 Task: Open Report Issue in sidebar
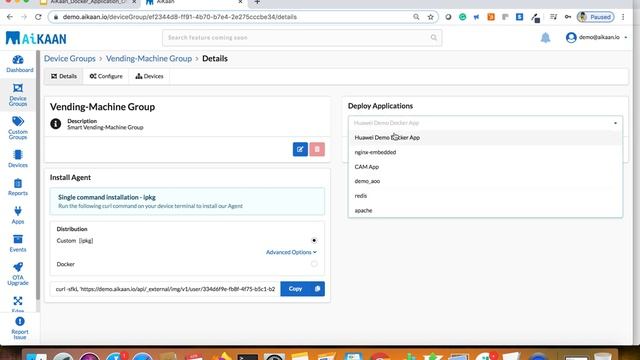point(20,328)
